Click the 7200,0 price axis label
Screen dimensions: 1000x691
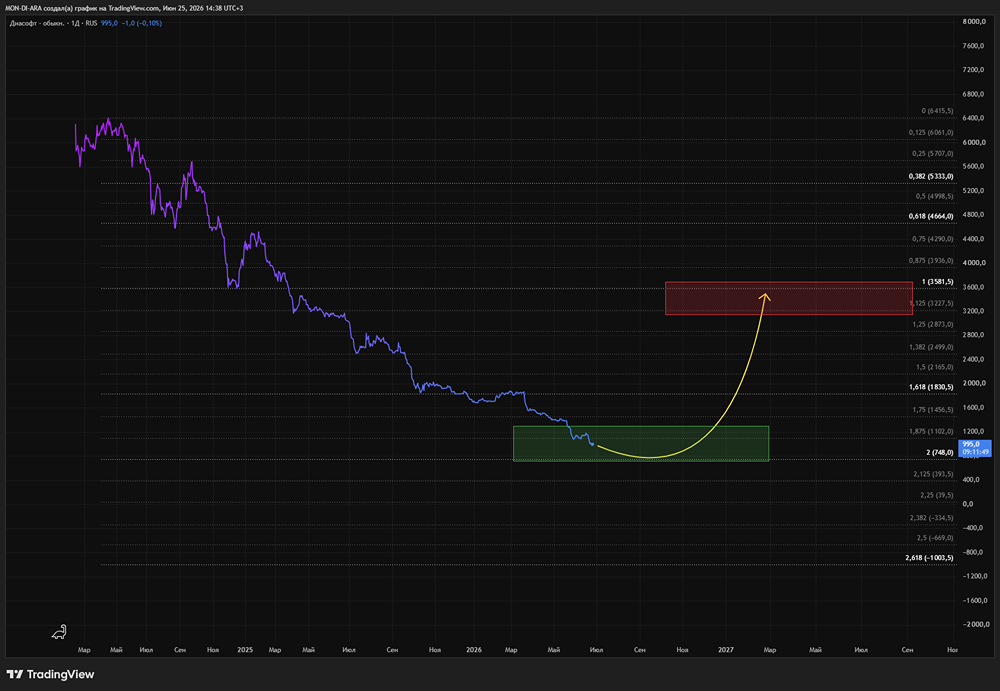coord(974,70)
